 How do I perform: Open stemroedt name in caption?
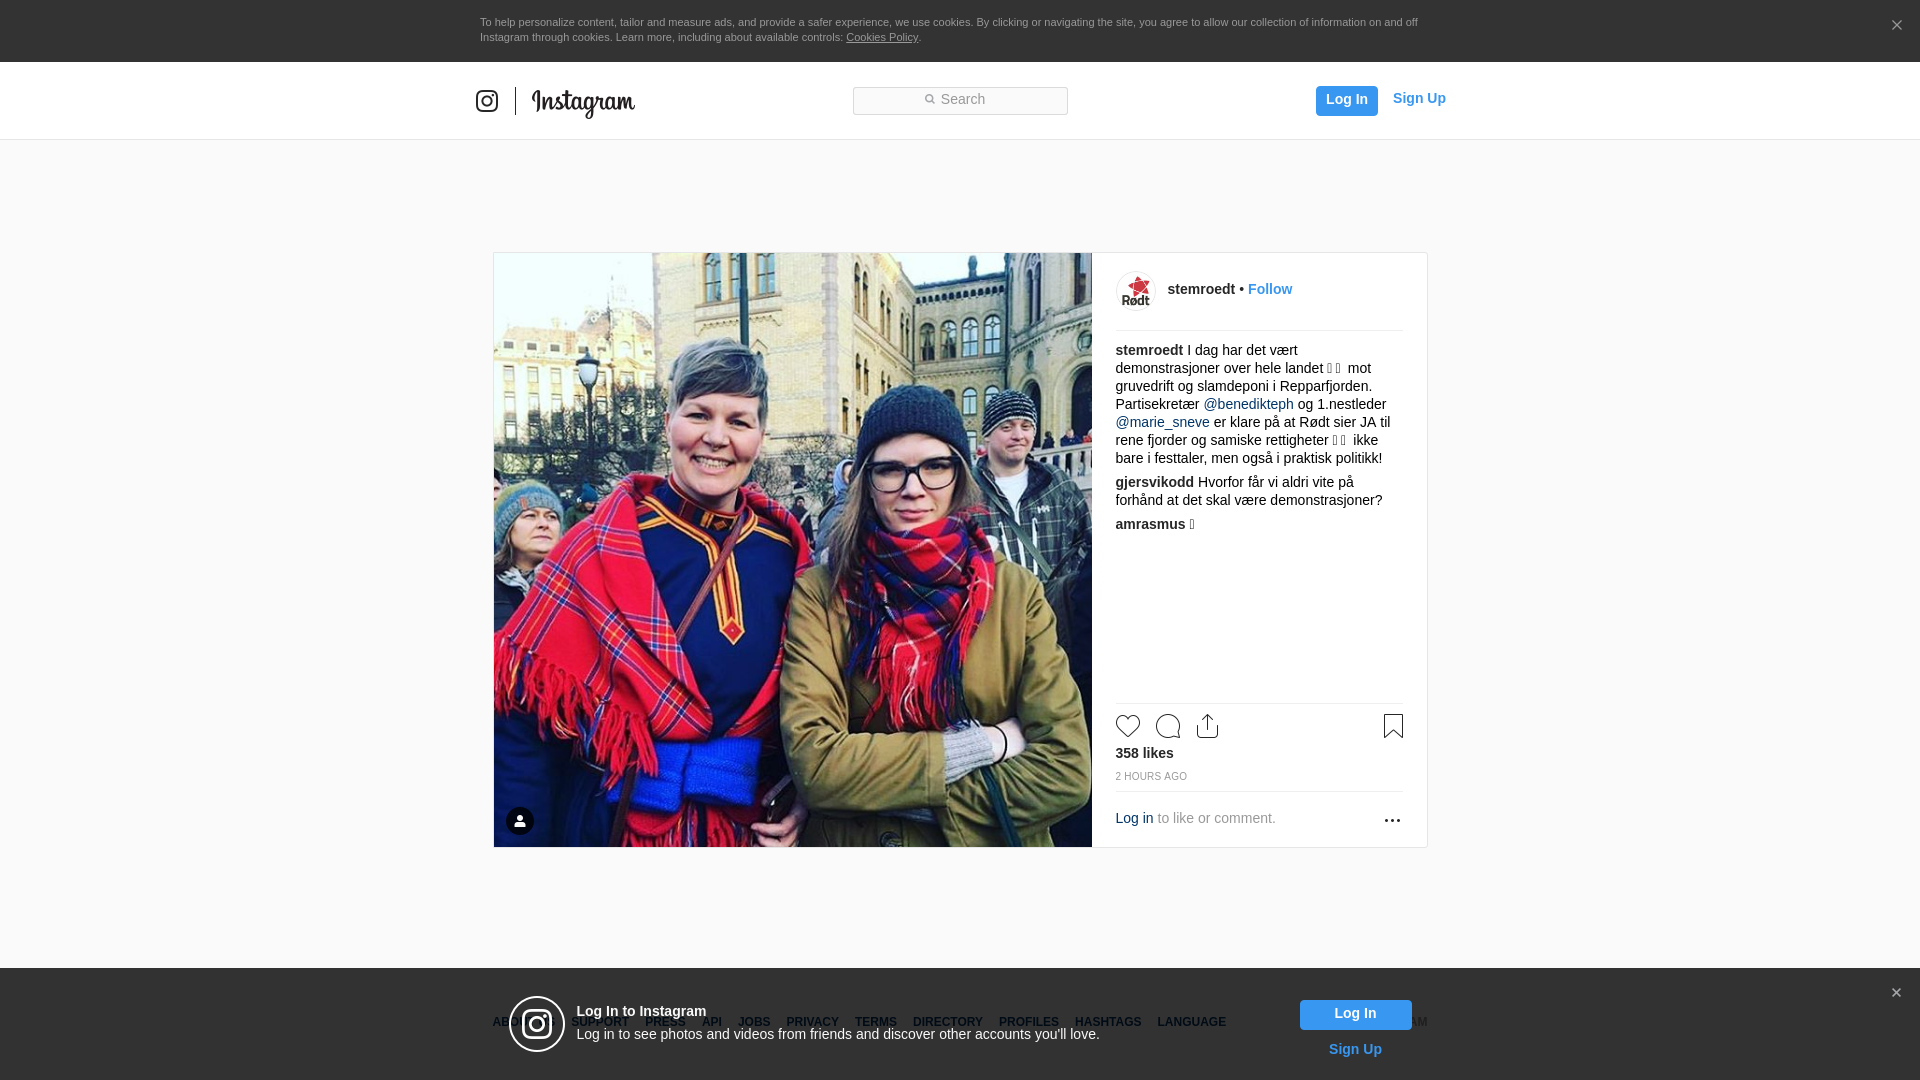point(1149,350)
